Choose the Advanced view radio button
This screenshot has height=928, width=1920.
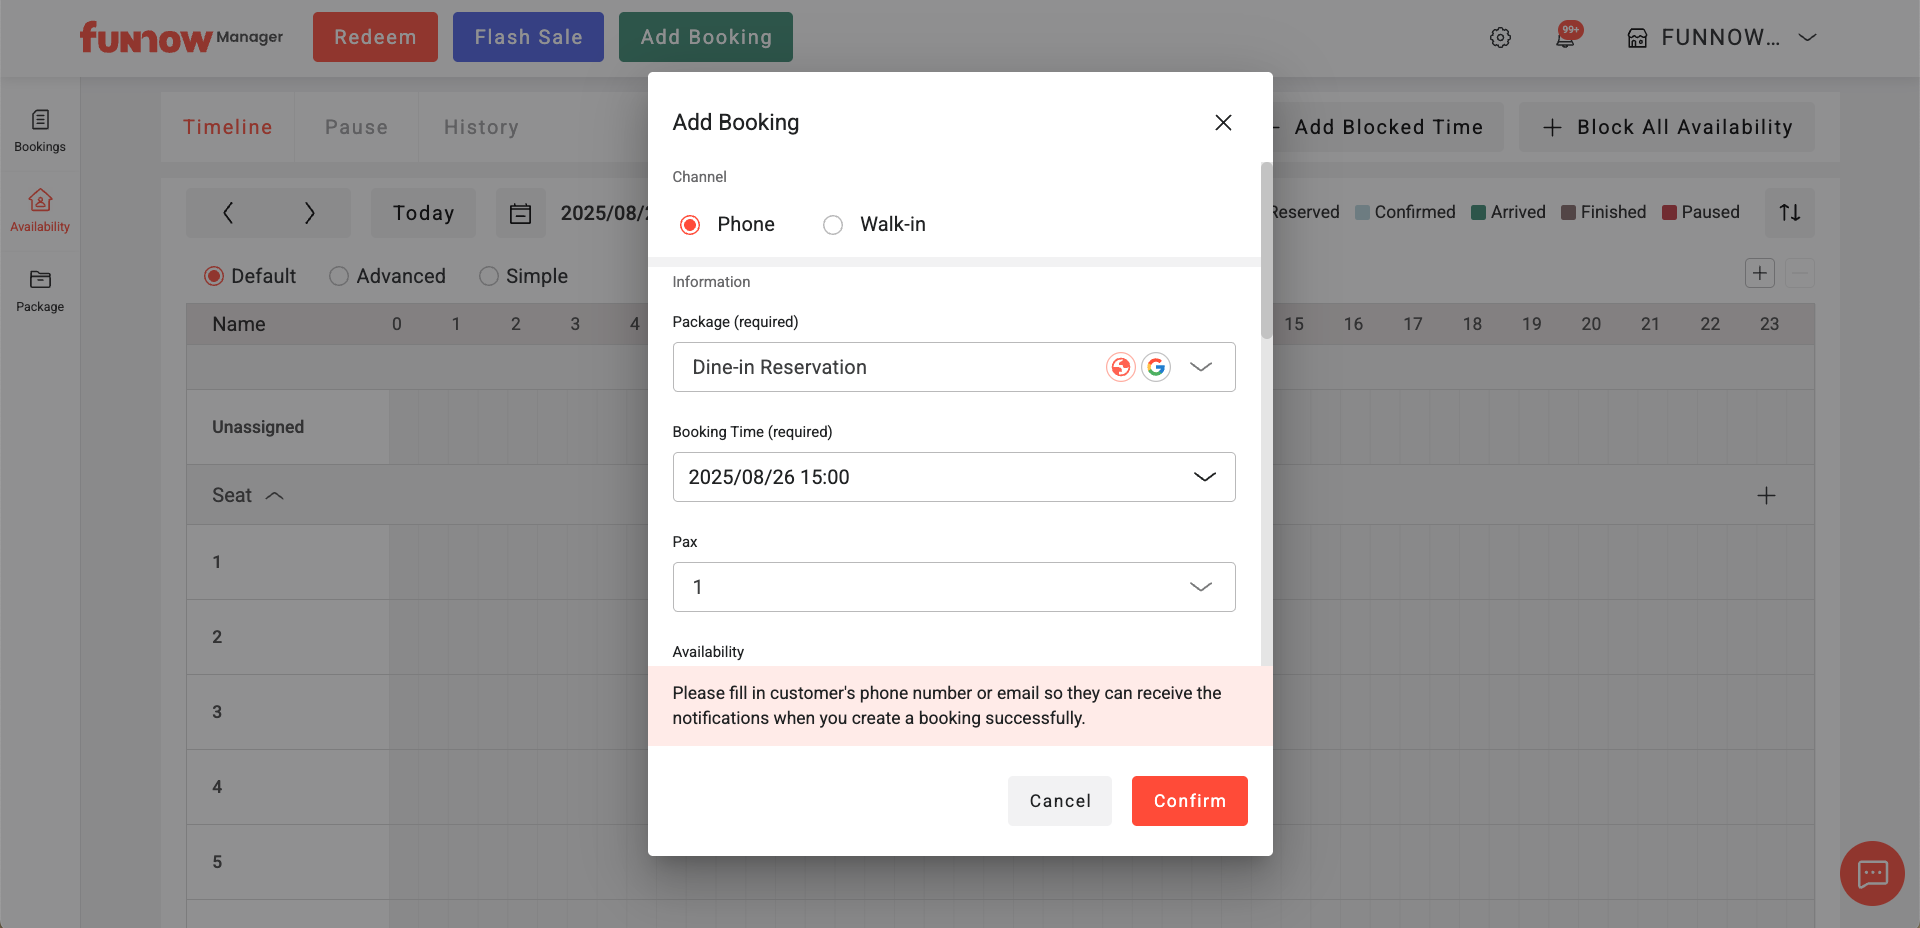pos(340,276)
